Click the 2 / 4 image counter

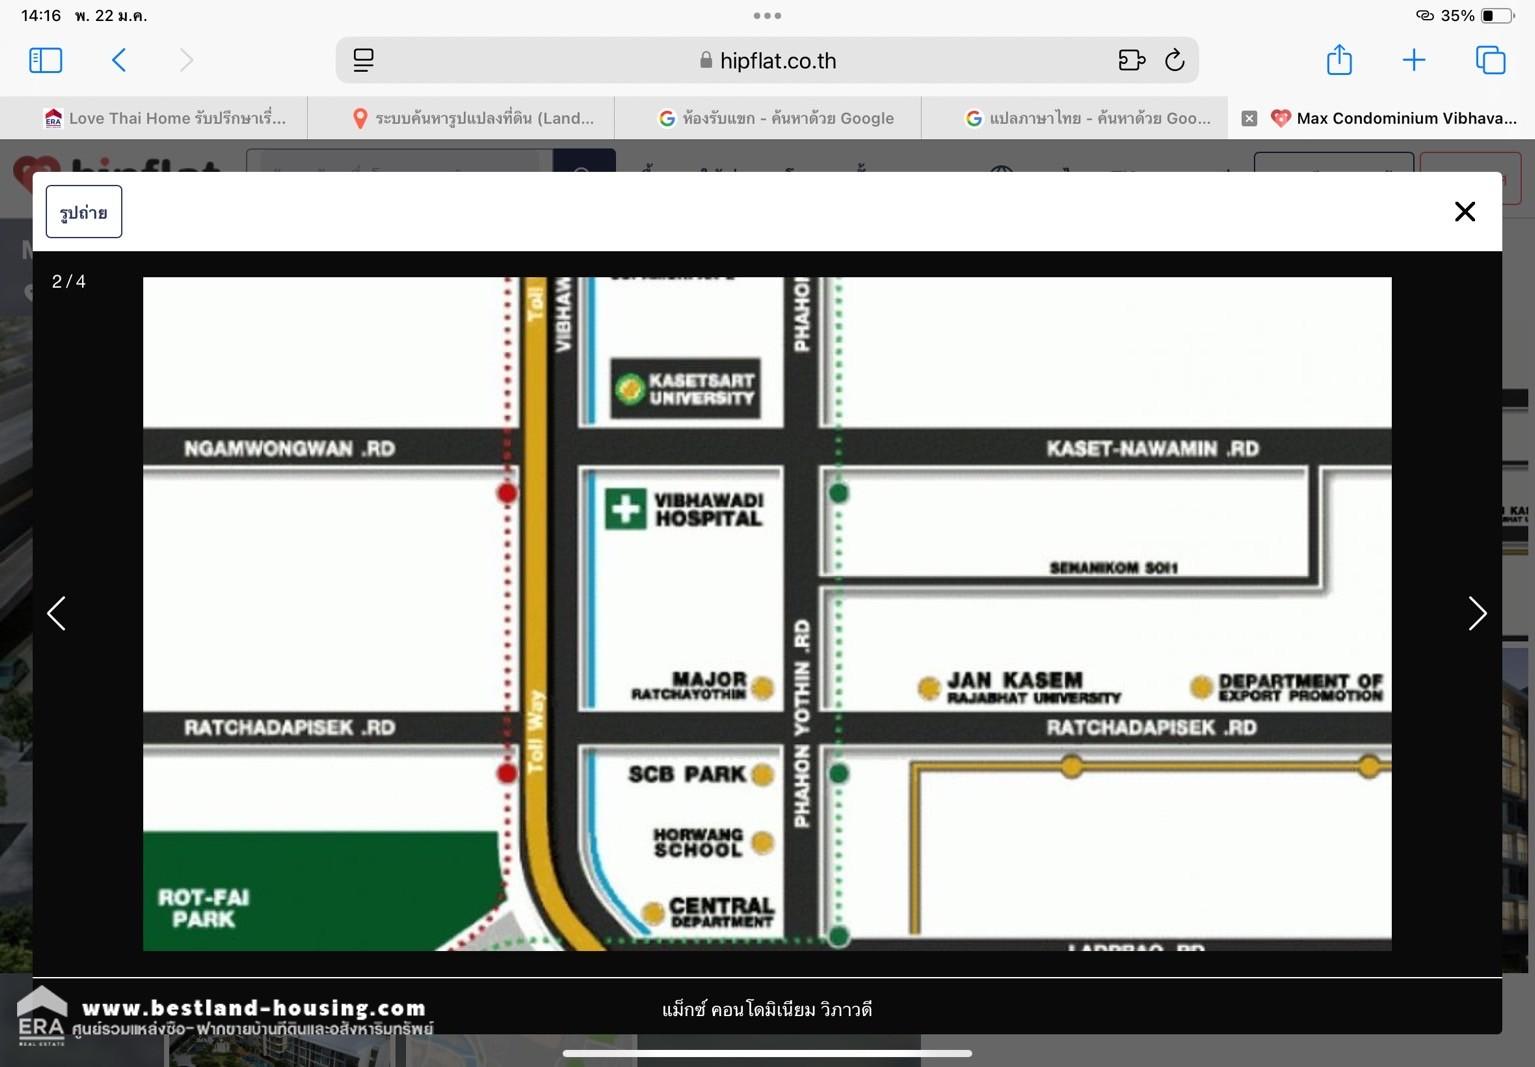[x=69, y=282]
